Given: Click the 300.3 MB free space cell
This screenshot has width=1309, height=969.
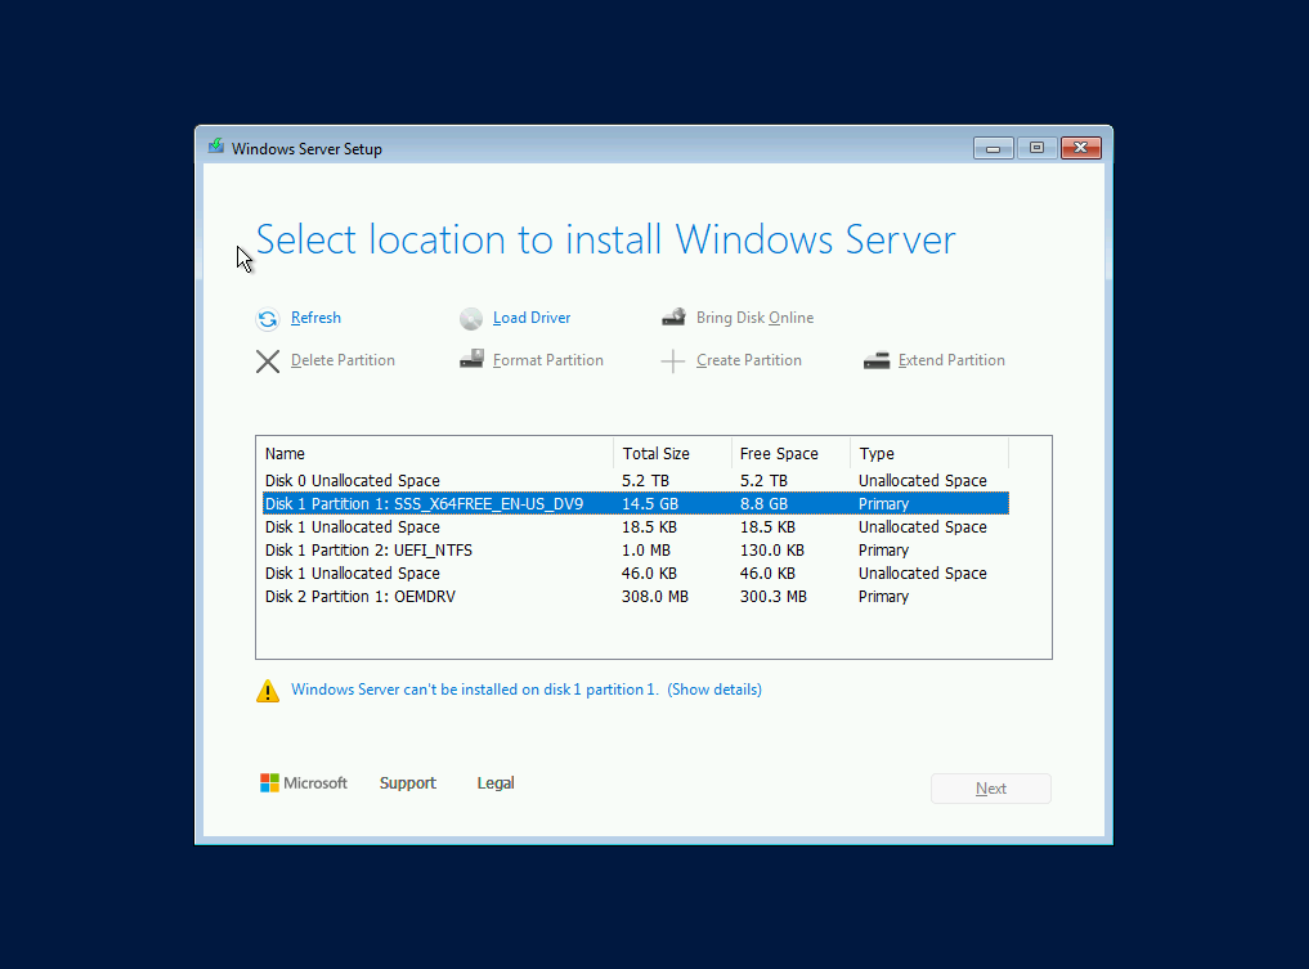Looking at the screenshot, I should pos(773,596).
